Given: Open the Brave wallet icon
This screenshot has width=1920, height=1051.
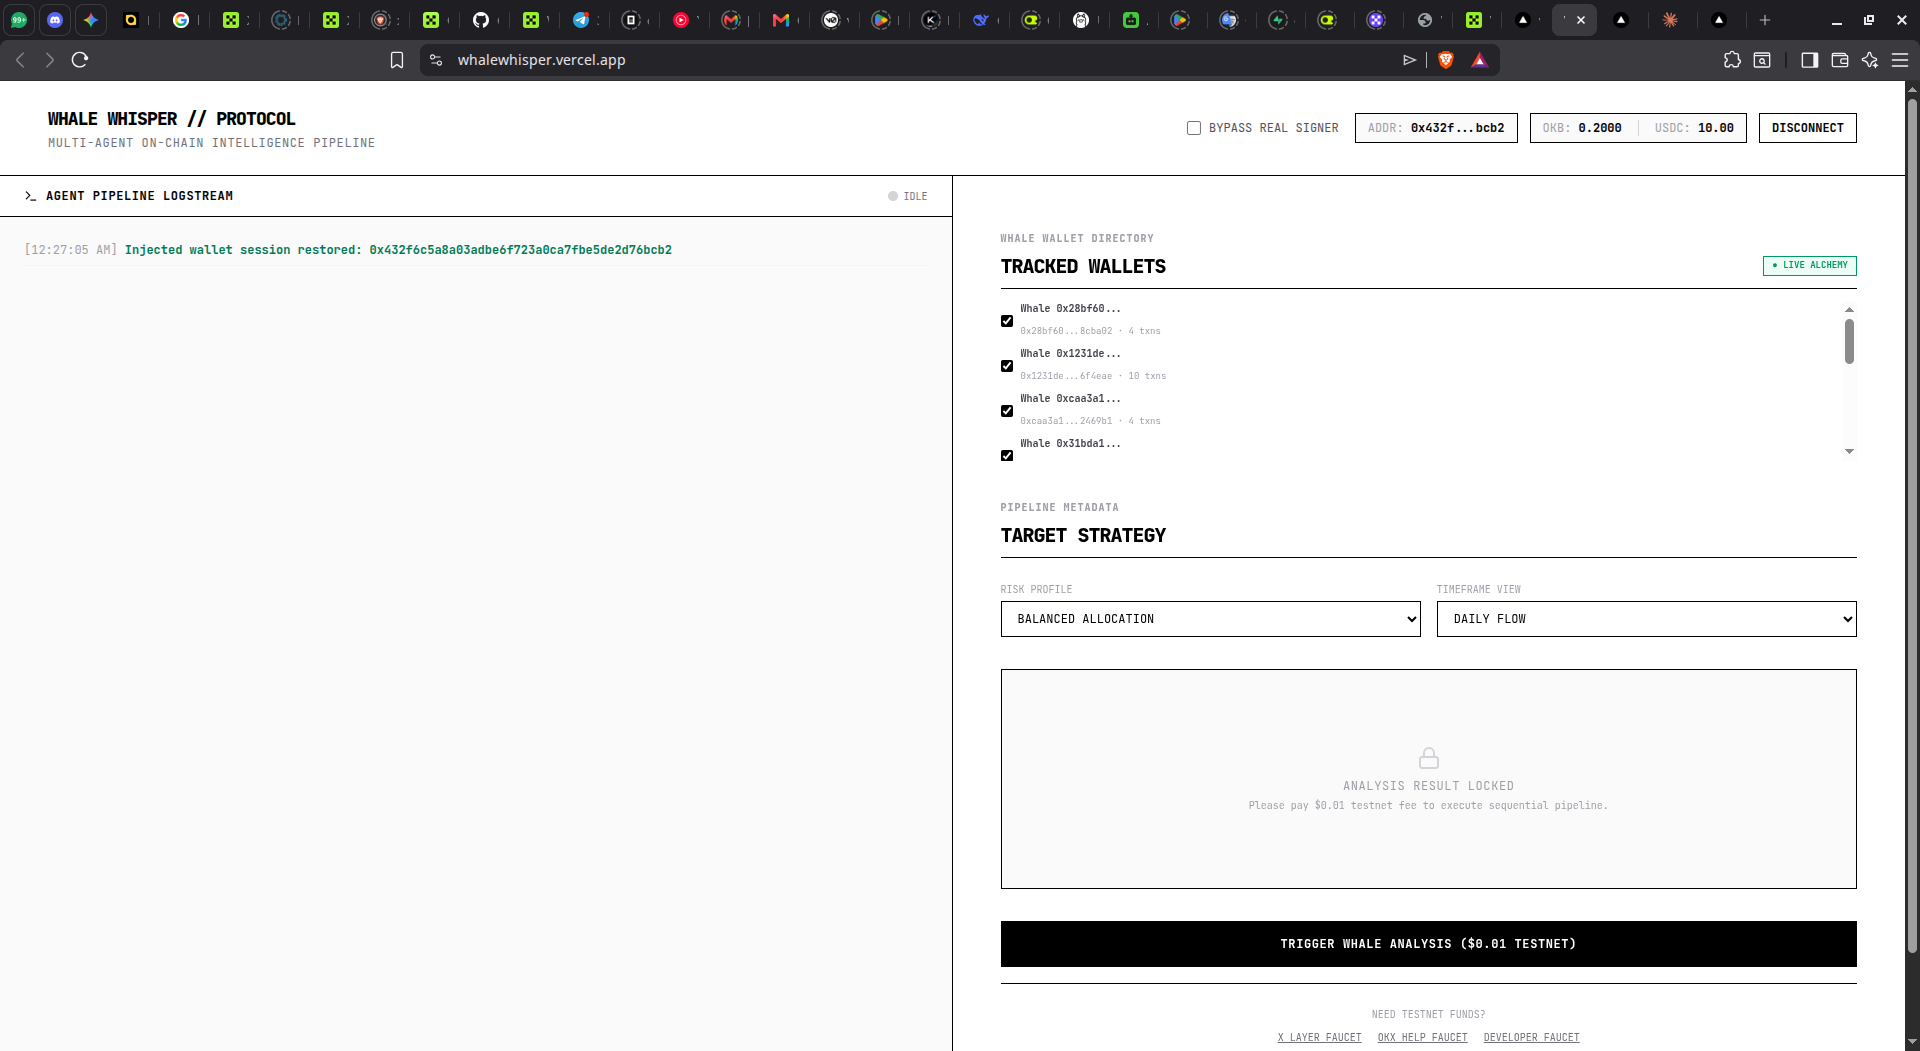Looking at the screenshot, I should [1839, 60].
